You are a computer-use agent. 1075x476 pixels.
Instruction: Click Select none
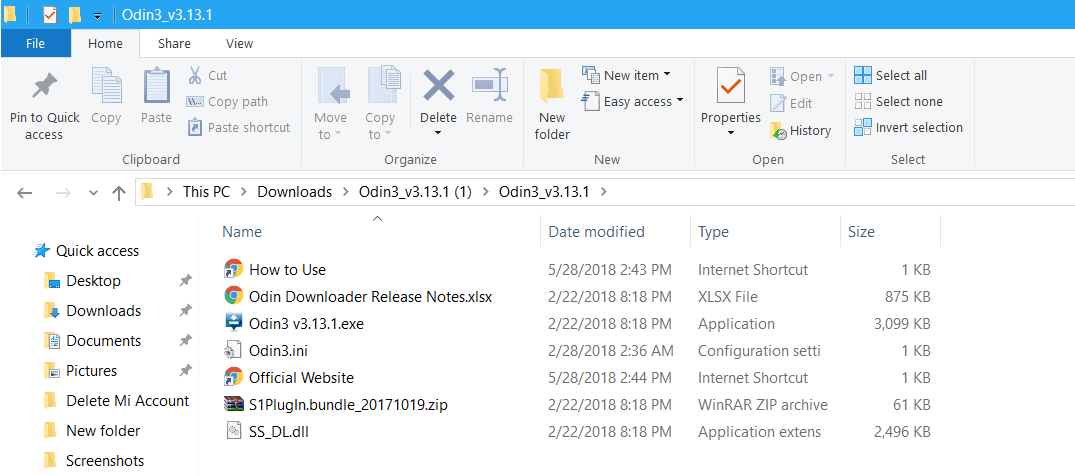tap(898, 102)
